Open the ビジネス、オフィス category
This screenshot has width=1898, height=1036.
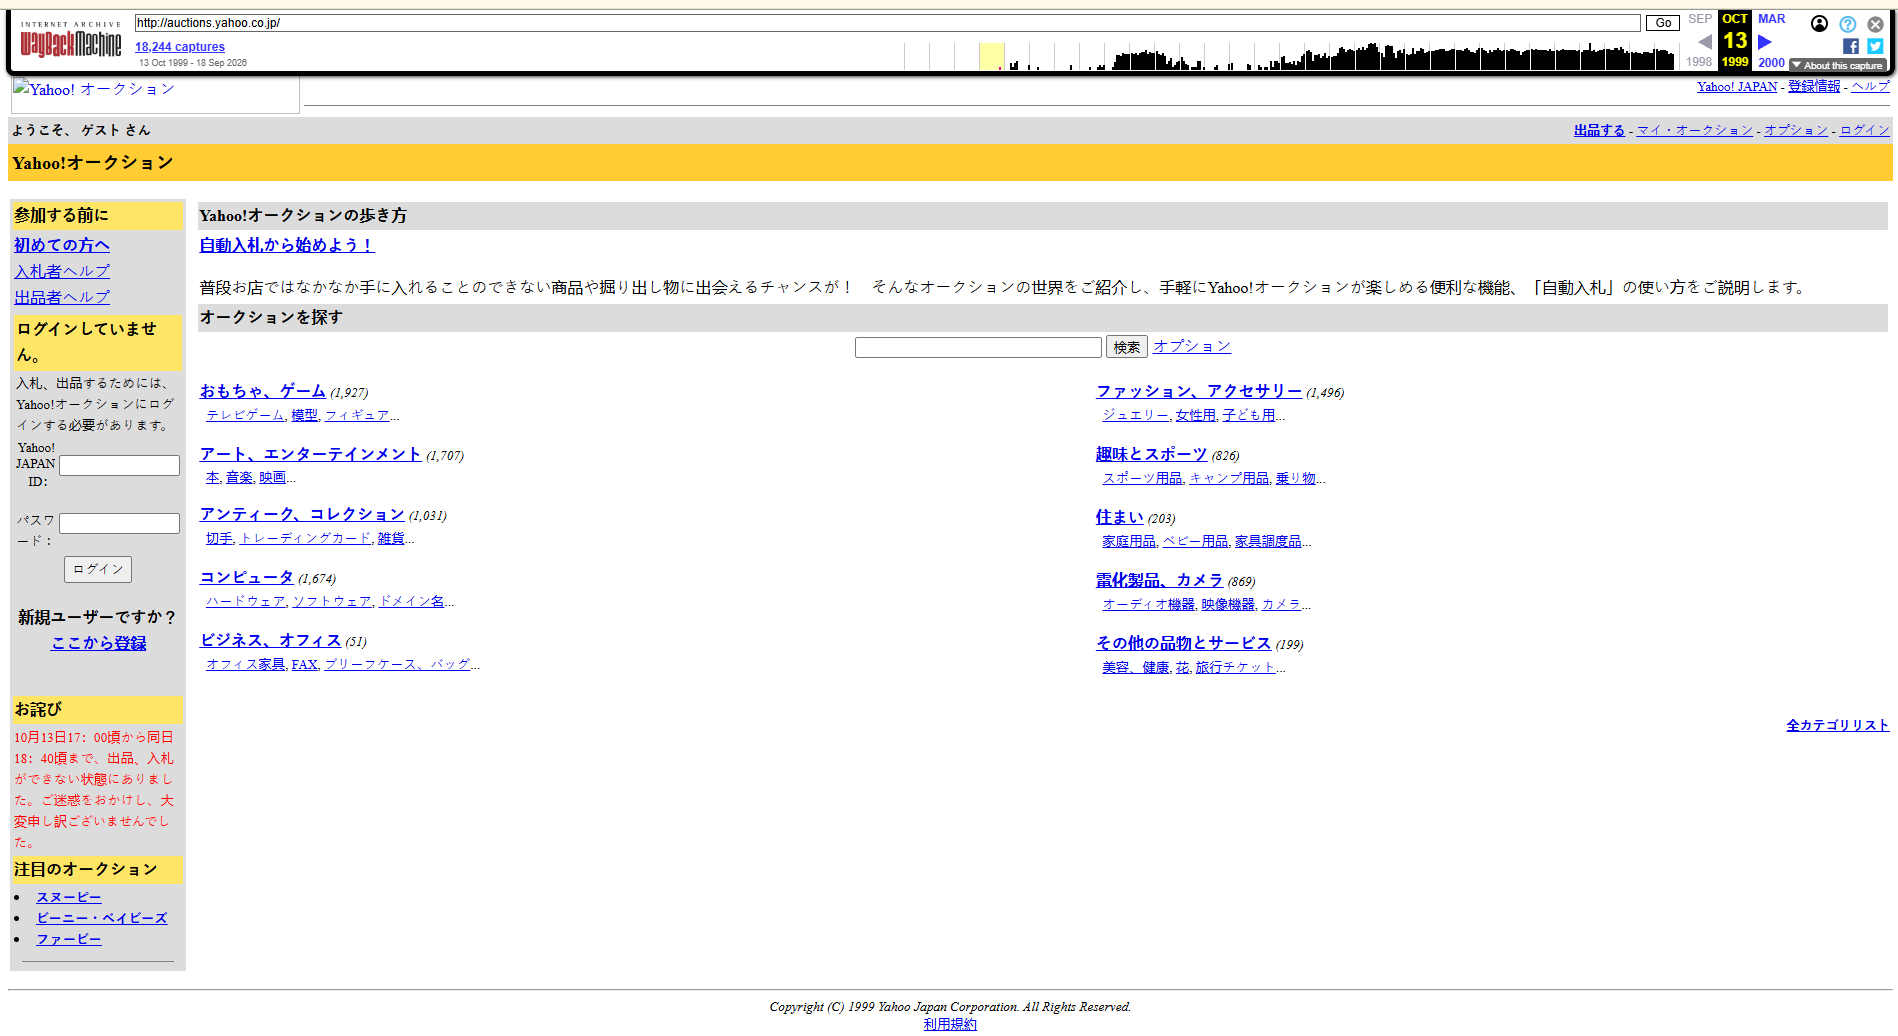click(x=271, y=640)
